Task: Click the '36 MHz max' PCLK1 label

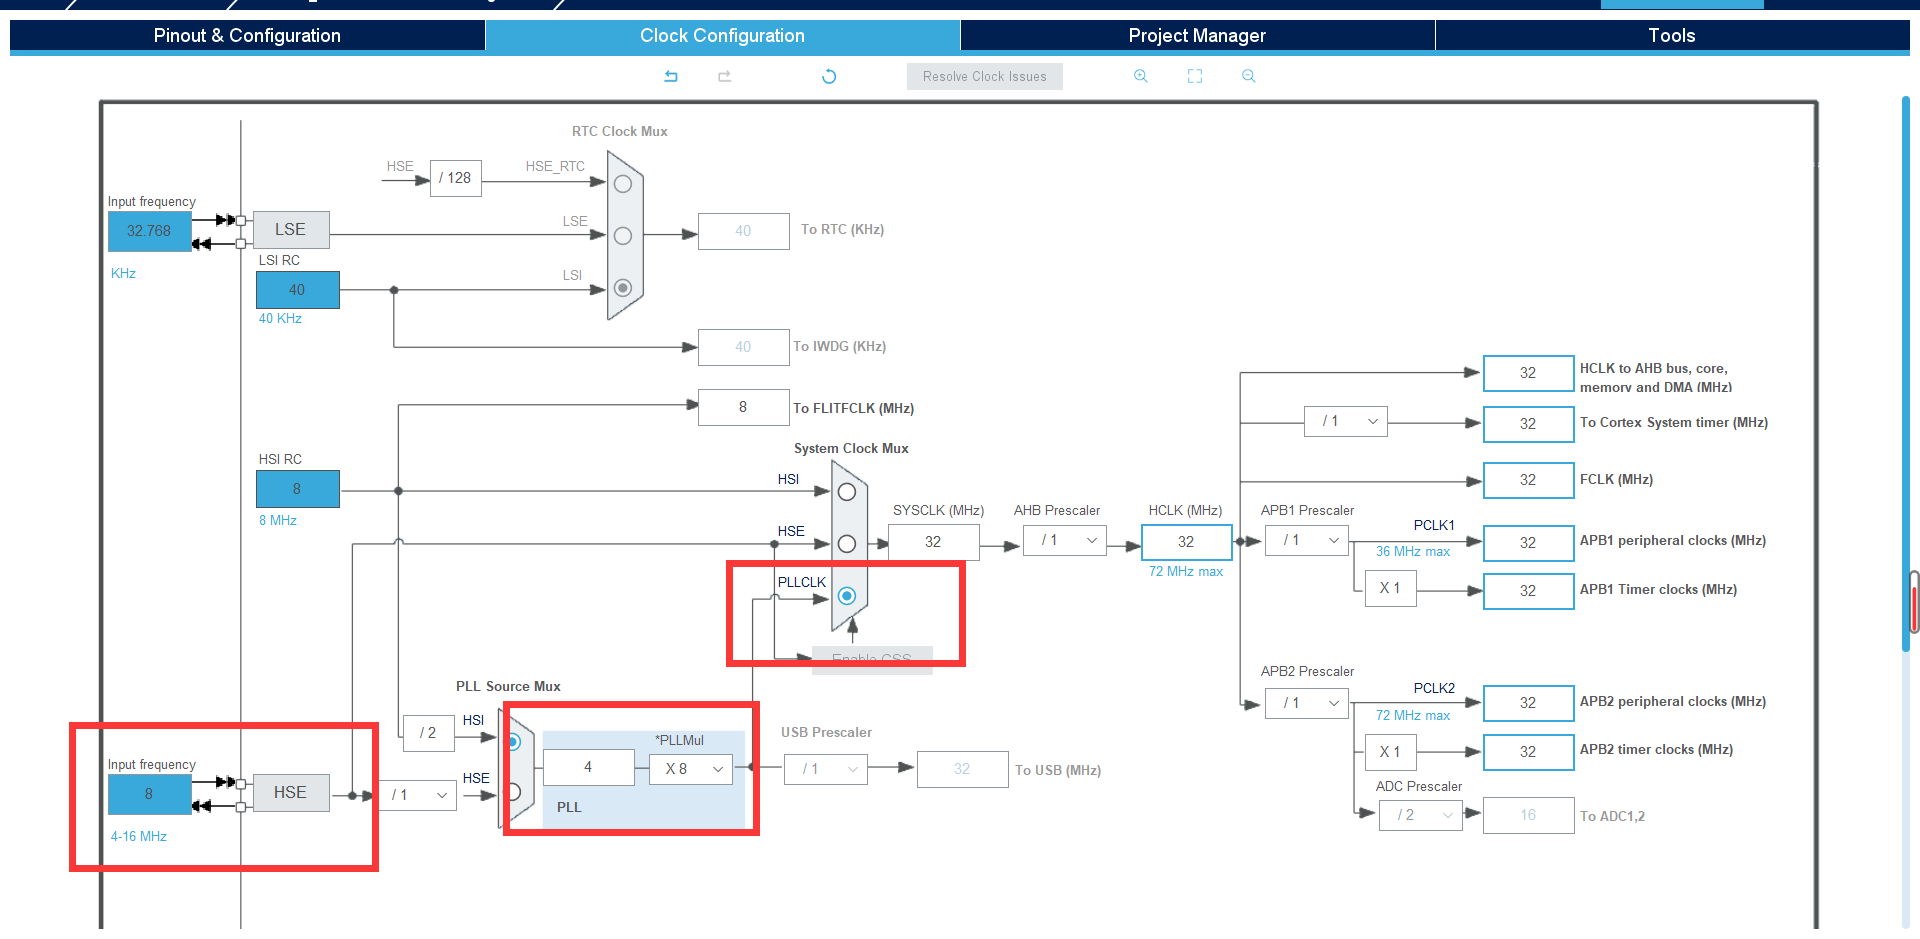Action: click(1412, 552)
